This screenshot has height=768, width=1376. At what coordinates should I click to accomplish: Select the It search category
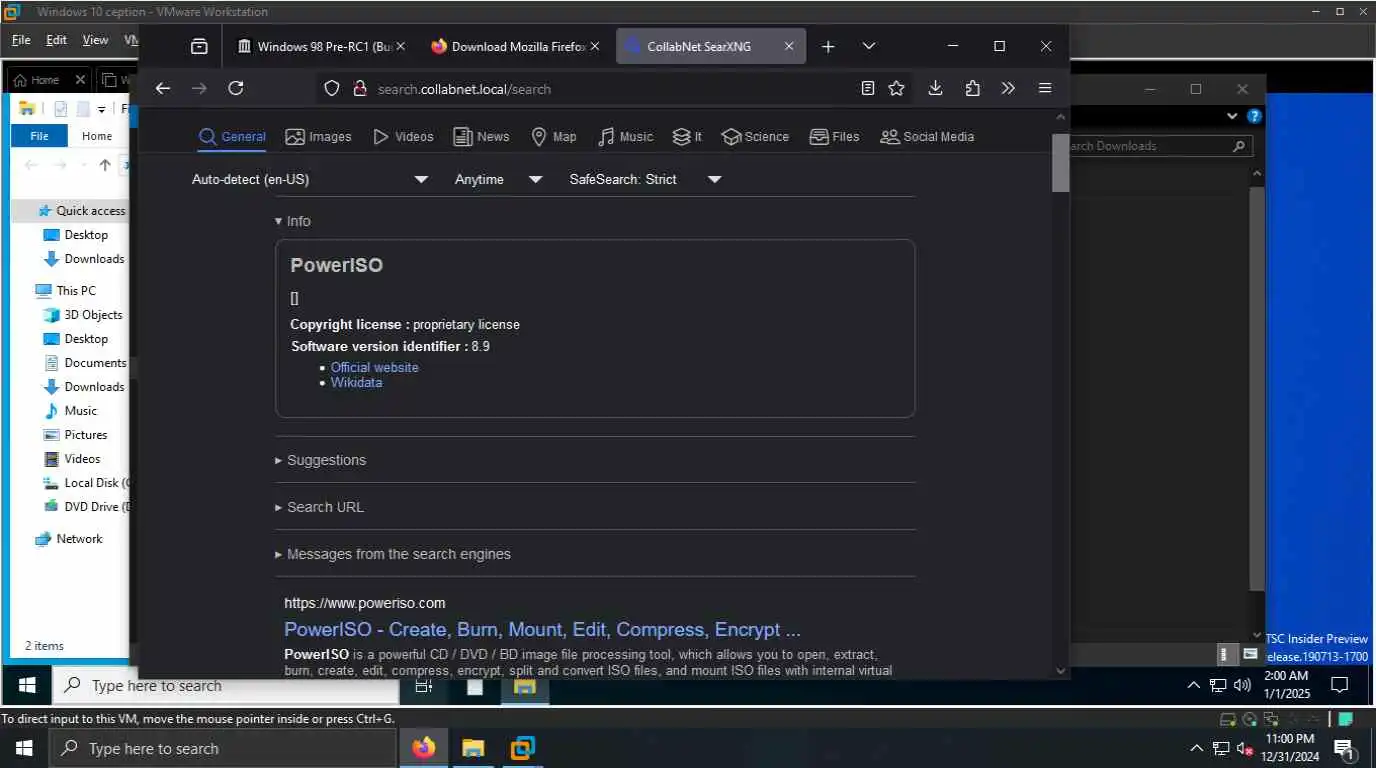pyautogui.click(x=687, y=137)
